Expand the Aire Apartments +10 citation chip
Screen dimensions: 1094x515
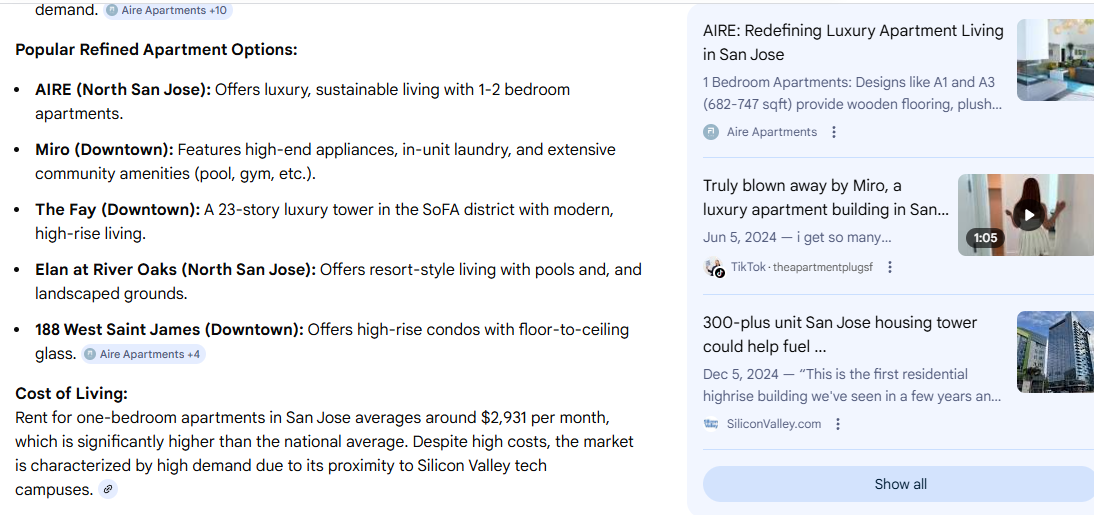pos(167,11)
